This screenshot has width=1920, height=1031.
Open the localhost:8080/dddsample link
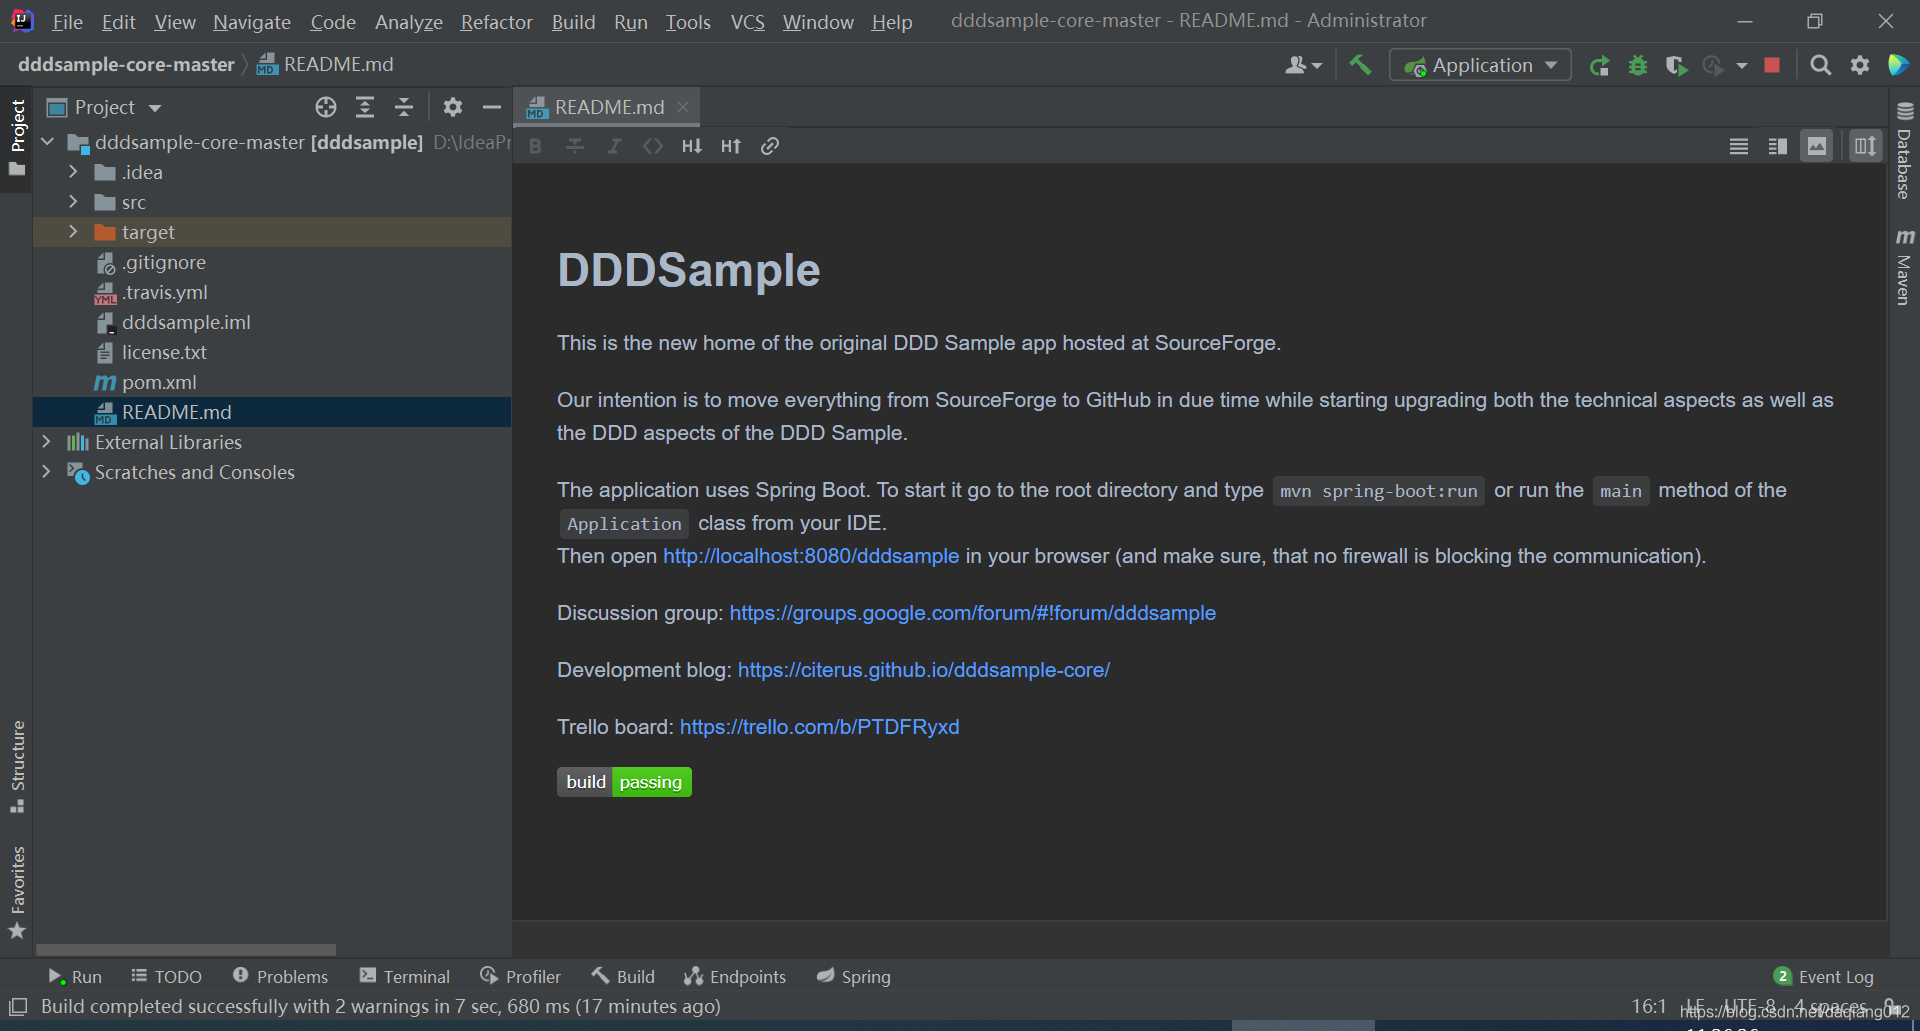[811, 556]
